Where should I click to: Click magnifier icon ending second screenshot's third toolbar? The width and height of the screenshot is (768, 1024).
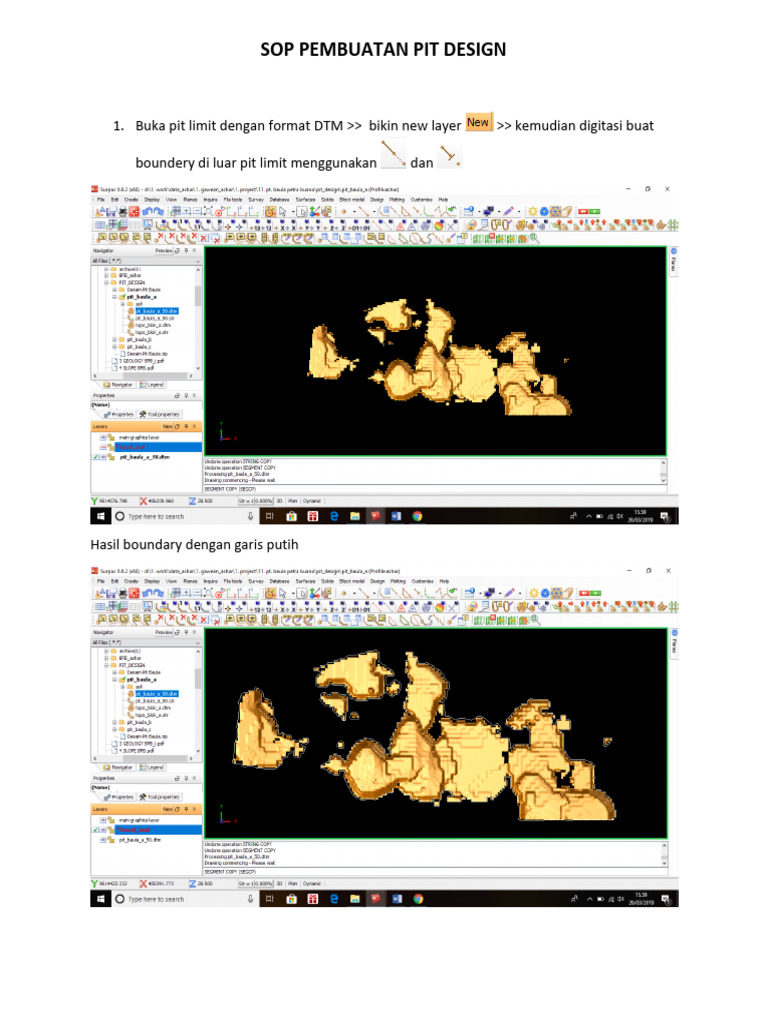(x=536, y=620)
